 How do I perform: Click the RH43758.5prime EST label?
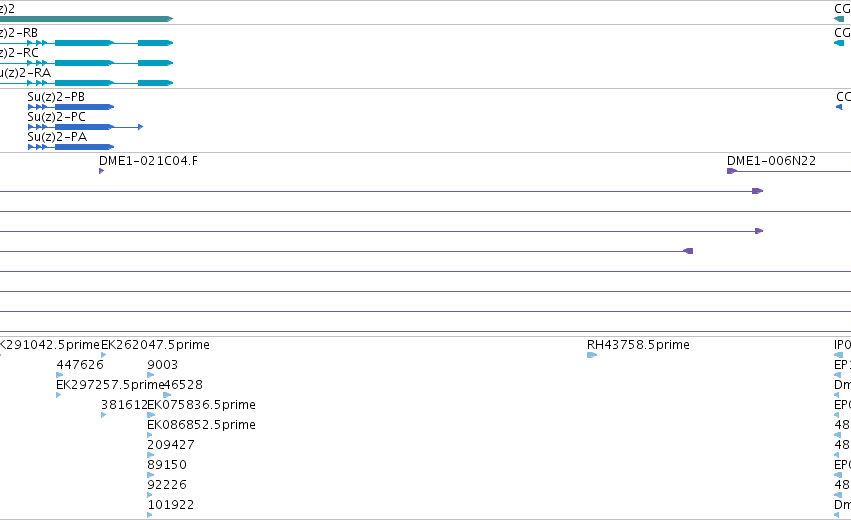click(638, 345)
